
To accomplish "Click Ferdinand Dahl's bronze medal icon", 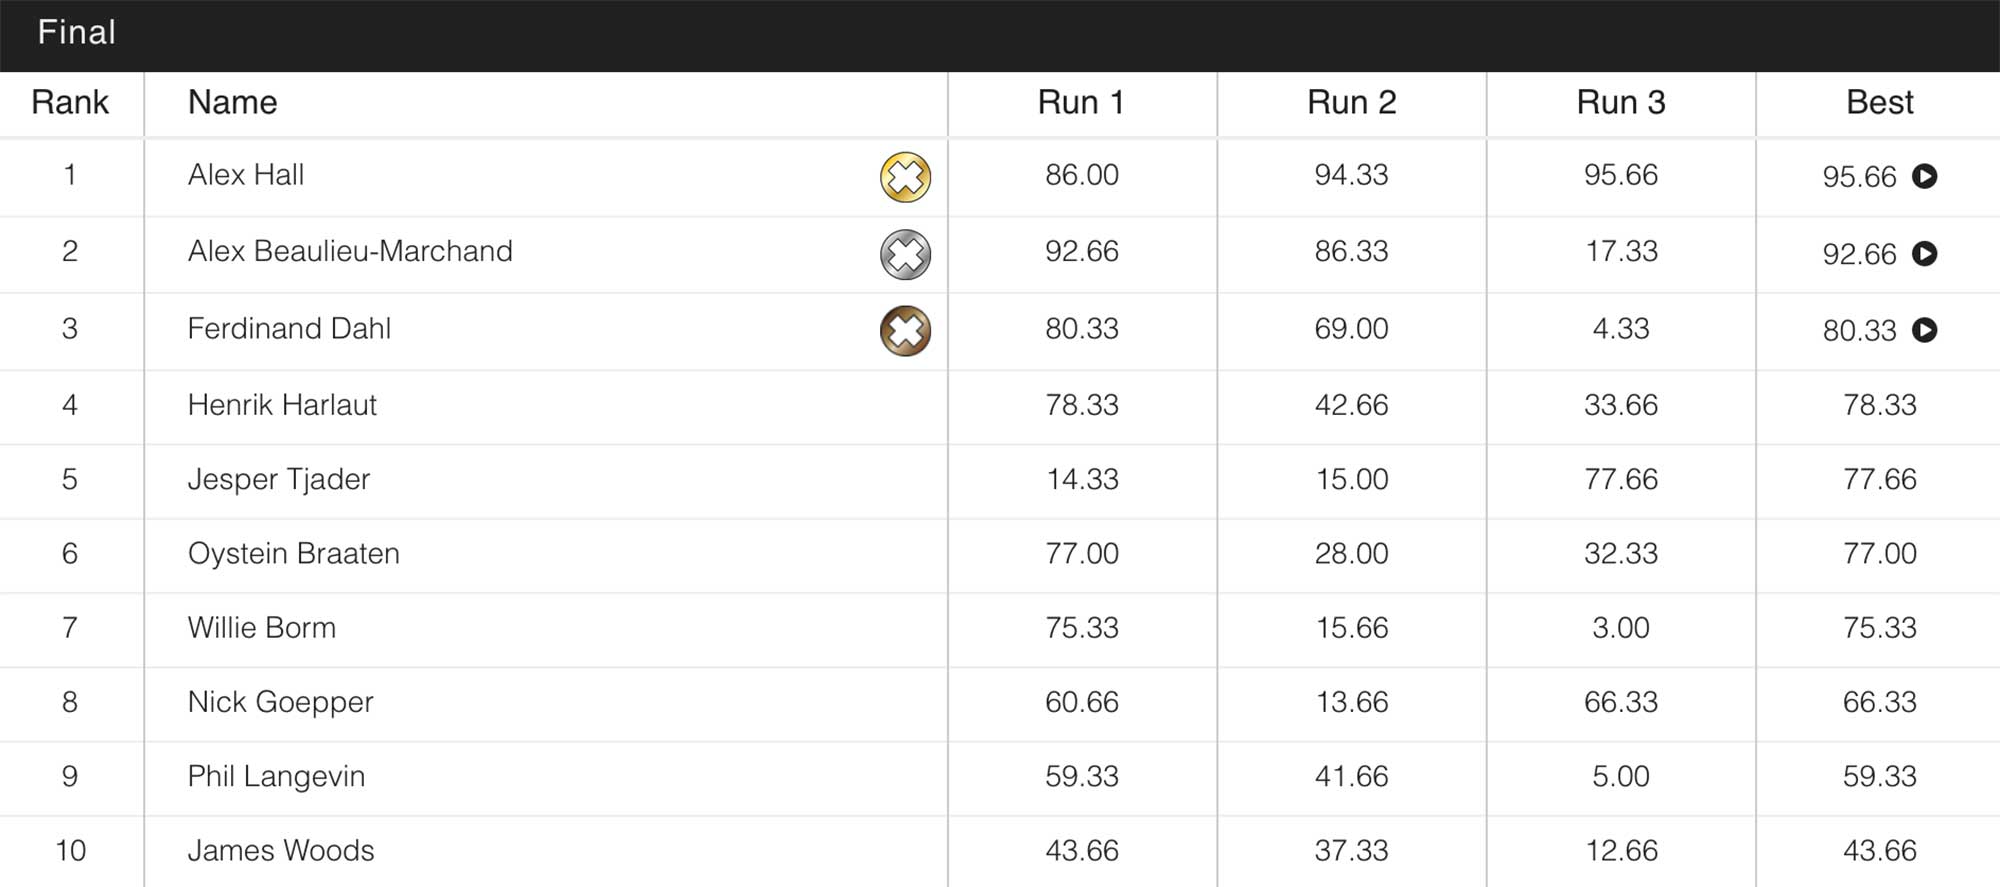I will pyautogui.click(x=905, y=331).
